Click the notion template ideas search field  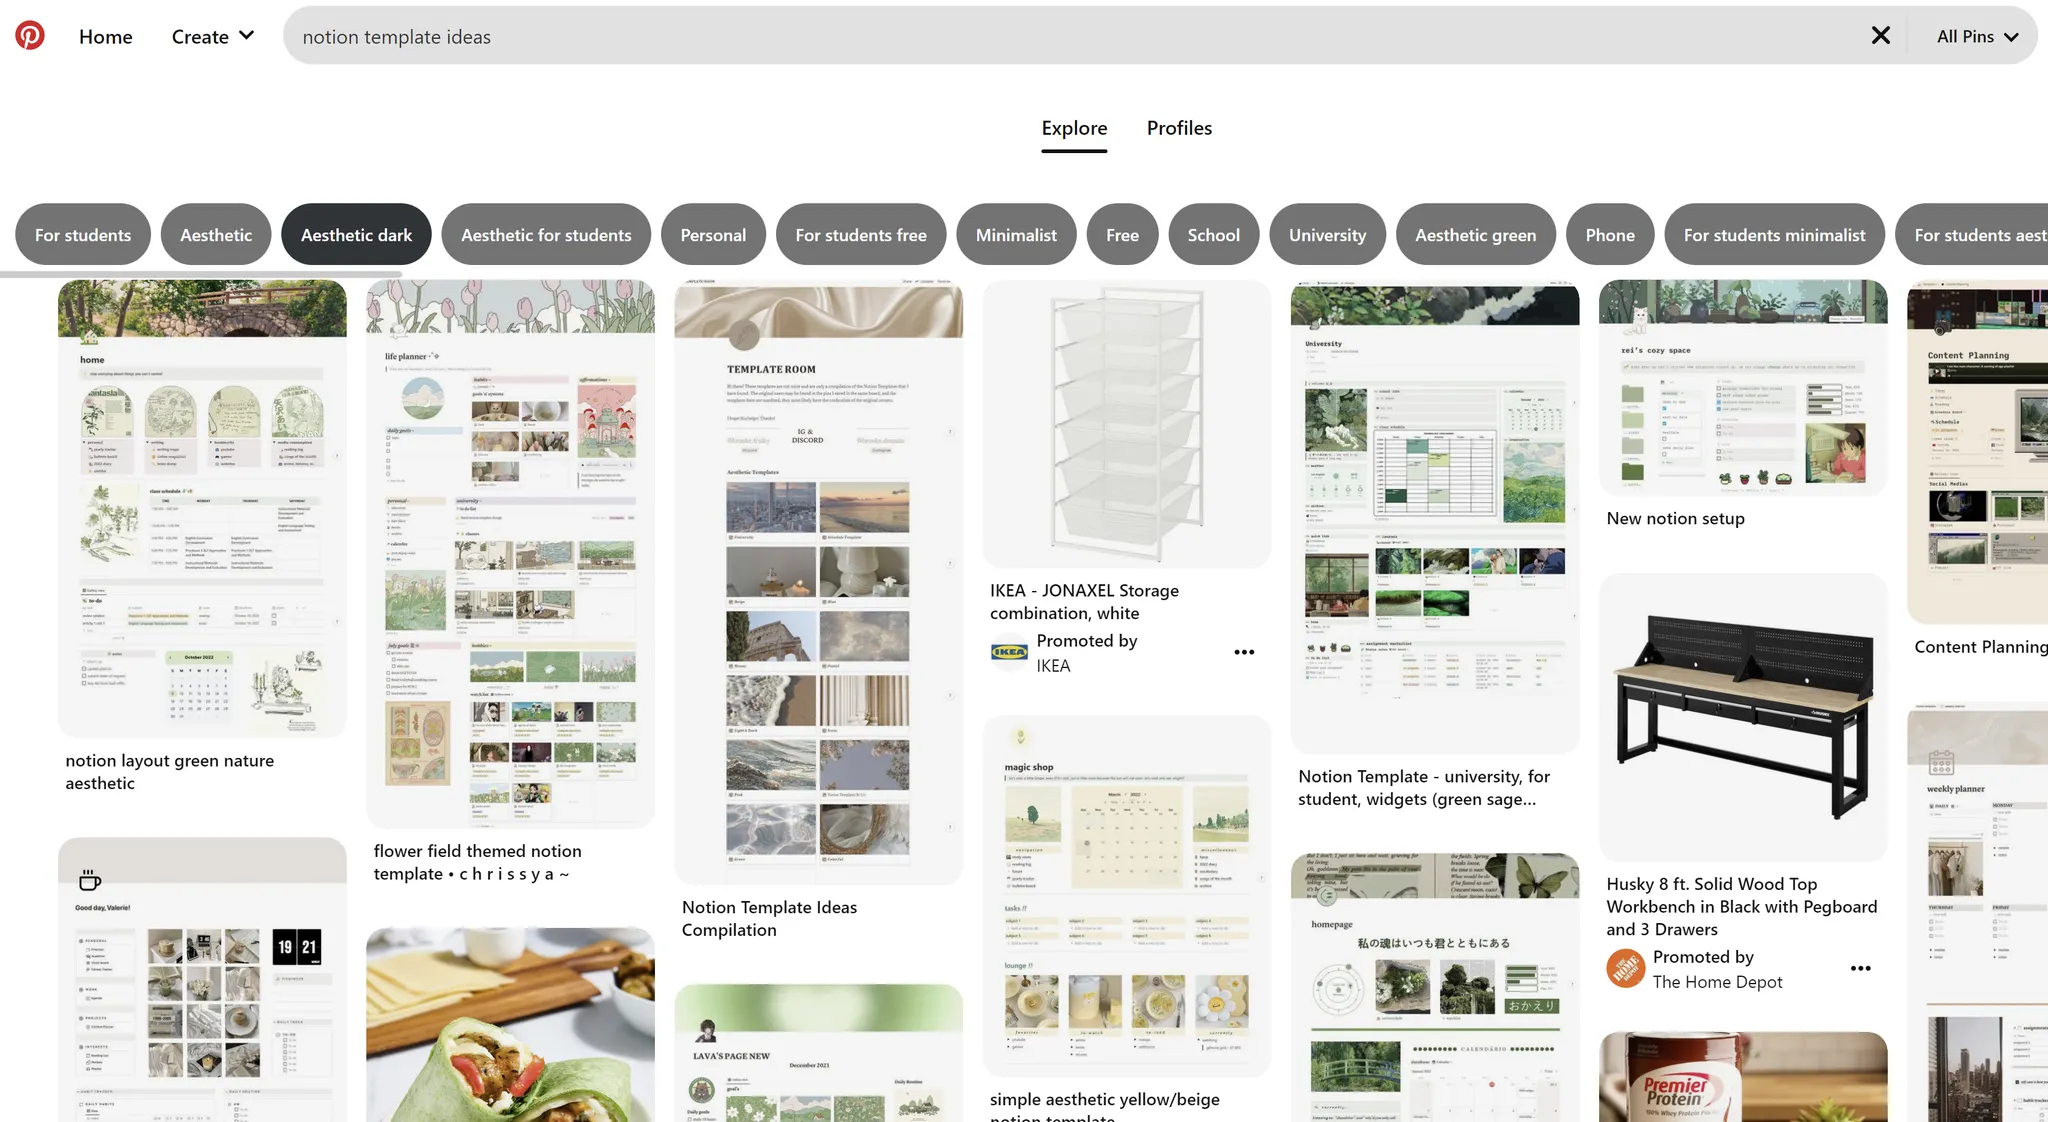pyautogui.click(x=1000, y=36)
